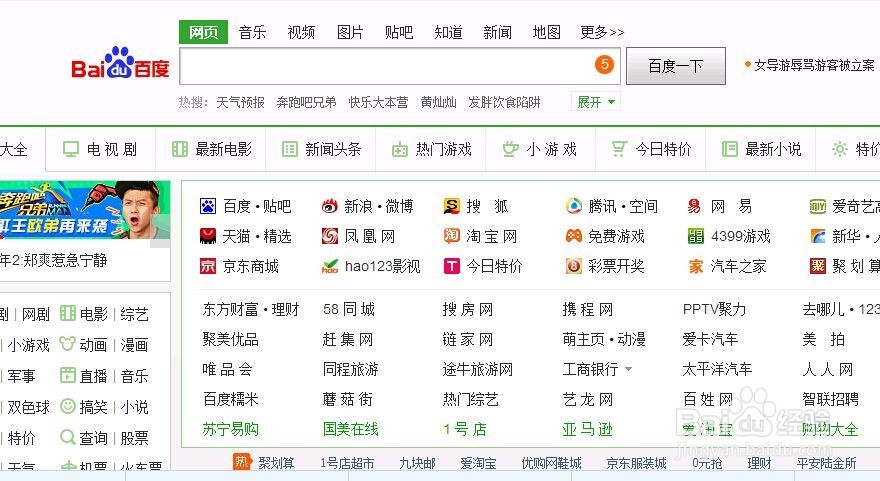Click the 4399游戏 icon
The width and height of the screenshot is (880, 481).
pyautogui.click(x=695, y=236)
